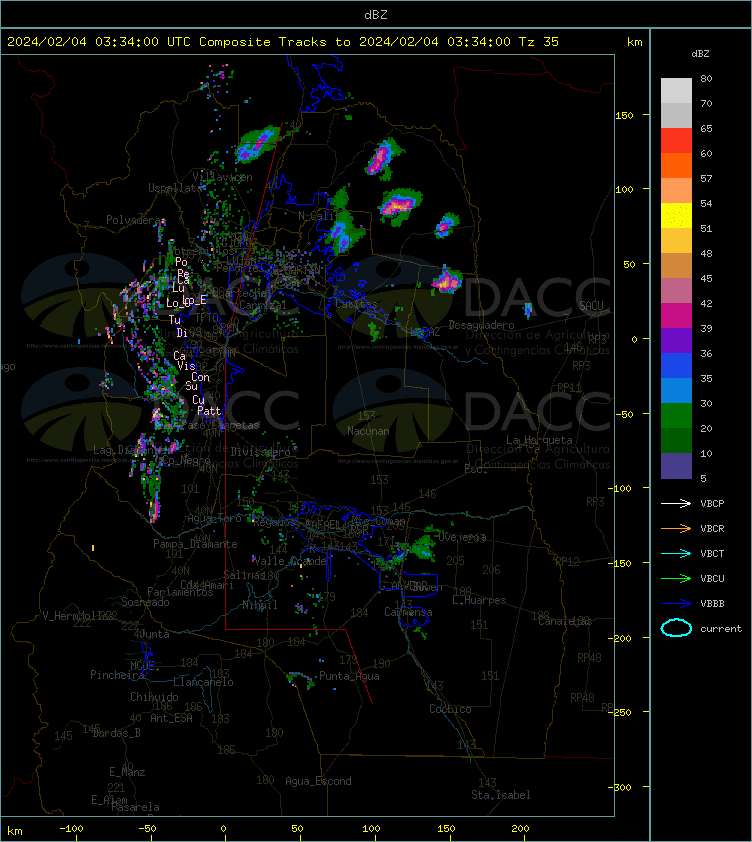
Task: Click the Punta_Agua place label
Action: 349,676
